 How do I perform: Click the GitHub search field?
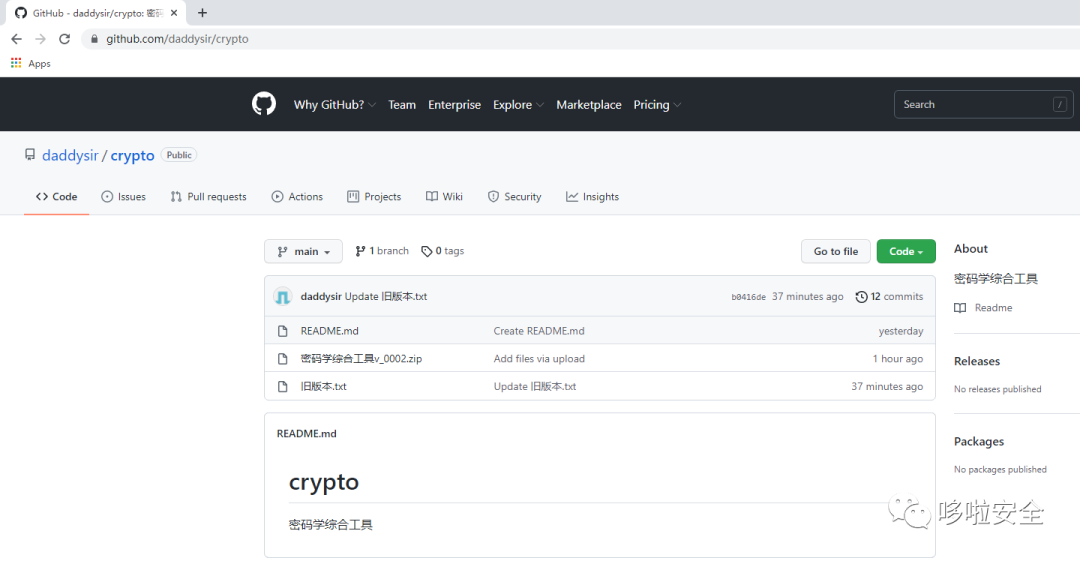[983, 105]
